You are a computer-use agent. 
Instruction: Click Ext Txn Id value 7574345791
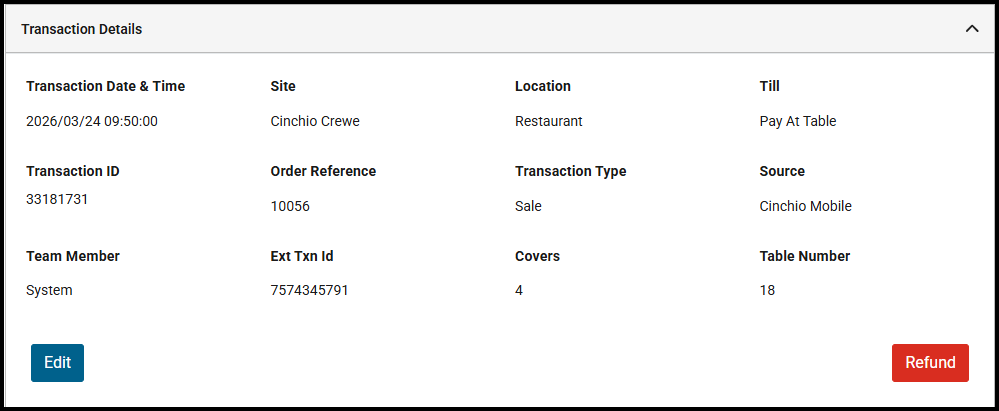[309, 290]
